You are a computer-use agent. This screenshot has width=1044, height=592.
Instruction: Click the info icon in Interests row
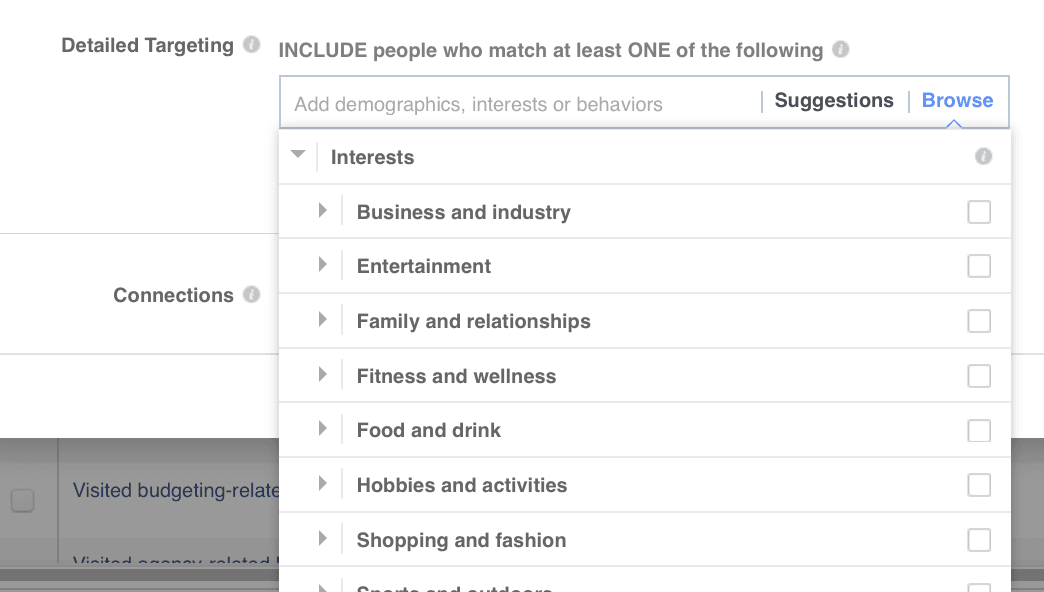[x=984, y=157]
